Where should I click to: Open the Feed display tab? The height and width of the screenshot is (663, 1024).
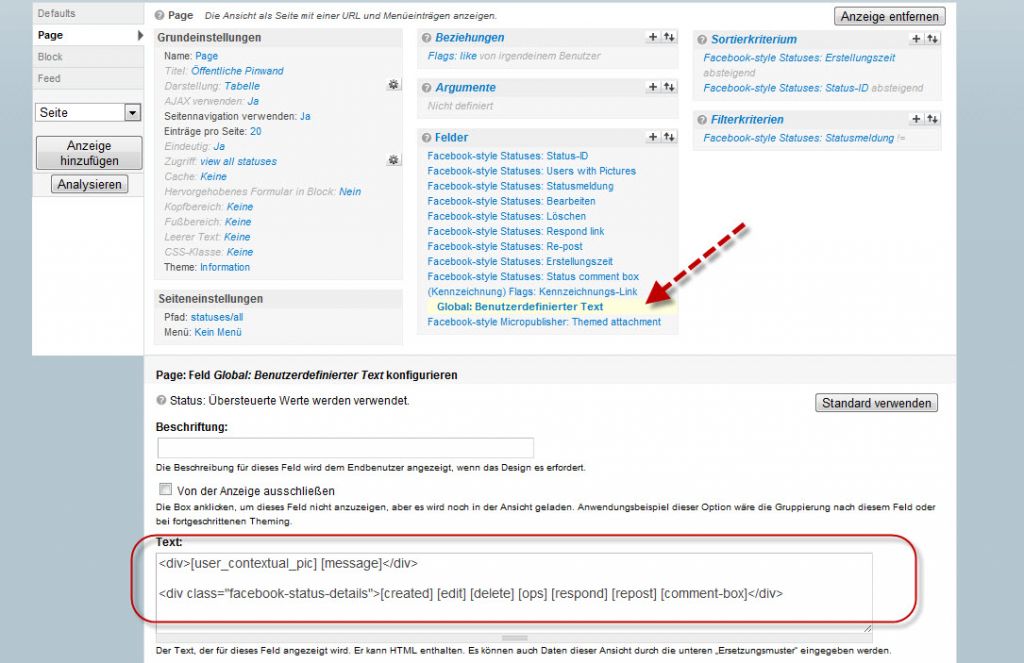(x=49, y=78)
